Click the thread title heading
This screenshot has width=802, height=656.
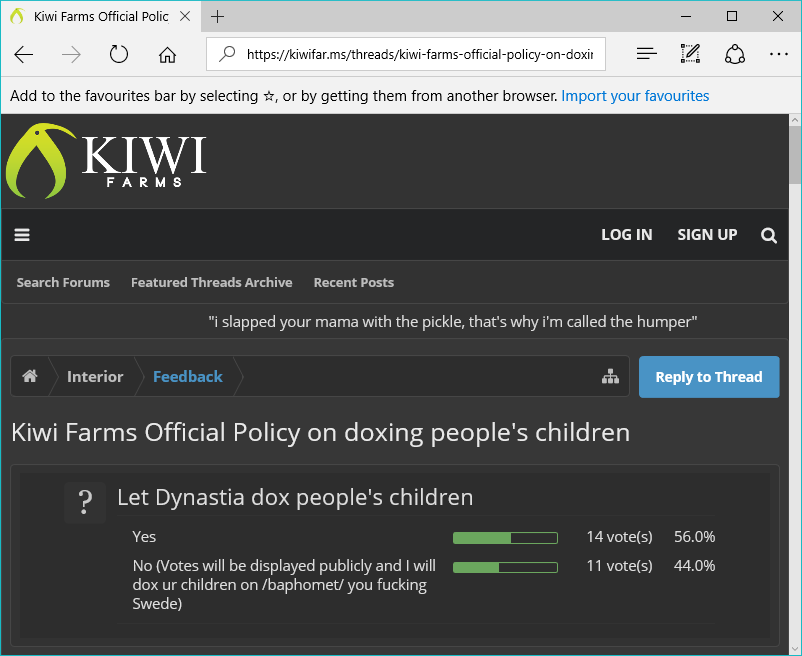coord(321,433)
